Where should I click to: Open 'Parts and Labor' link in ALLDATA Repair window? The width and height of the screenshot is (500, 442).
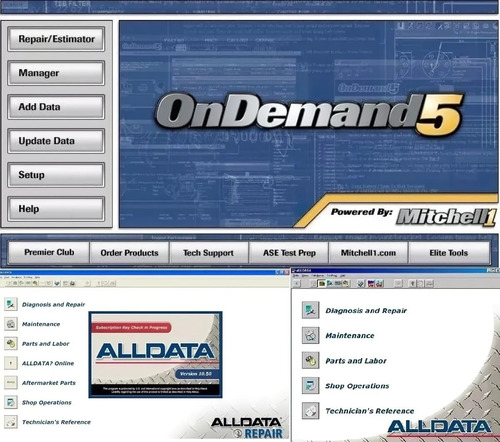(46, 344)
